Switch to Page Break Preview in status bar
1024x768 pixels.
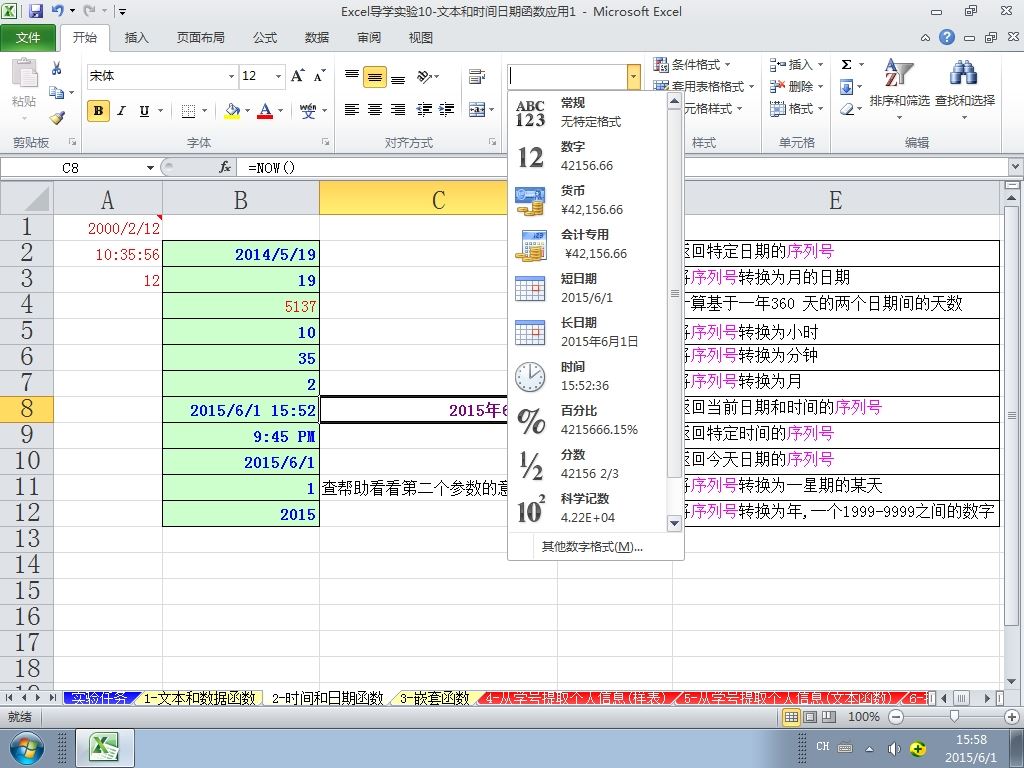tap(828, 717)
